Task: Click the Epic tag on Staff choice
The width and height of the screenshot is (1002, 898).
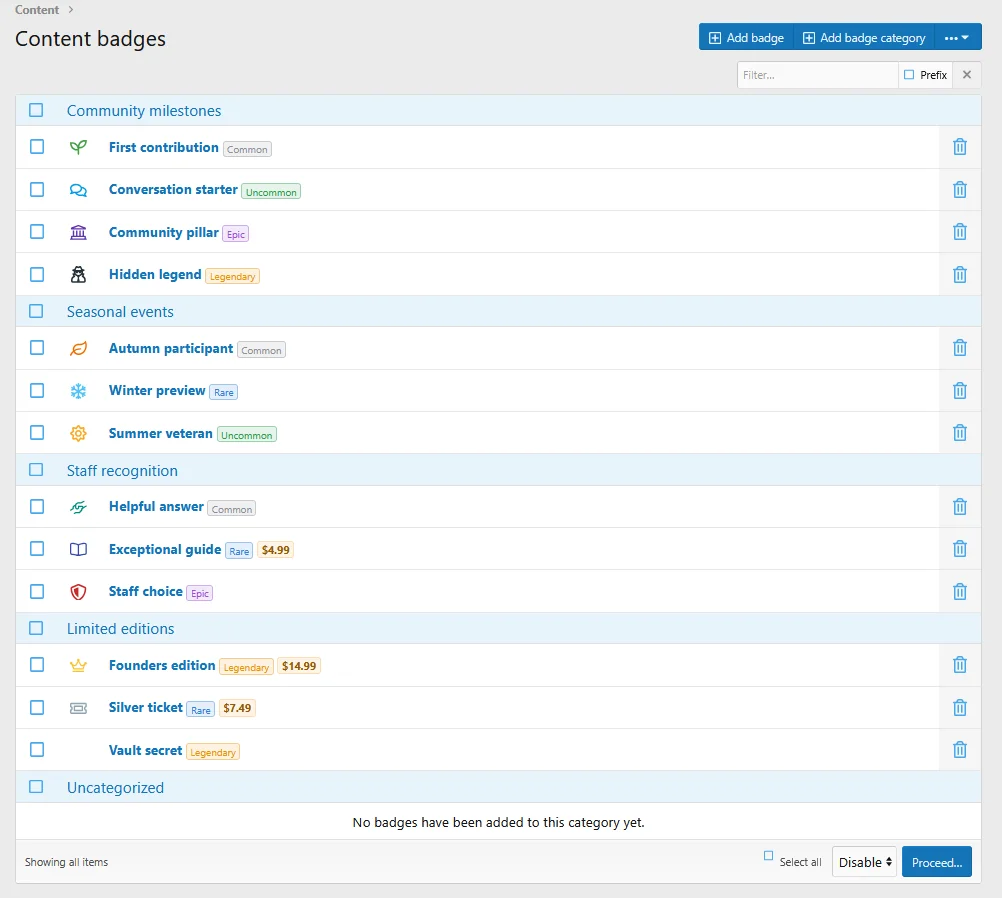Action: tap(199, 593)
